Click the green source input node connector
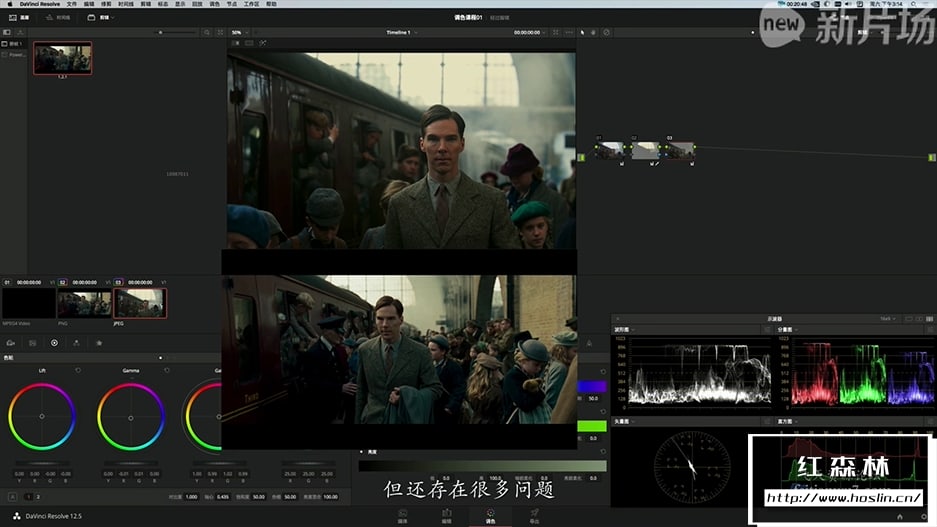 (x=581, y=157)
